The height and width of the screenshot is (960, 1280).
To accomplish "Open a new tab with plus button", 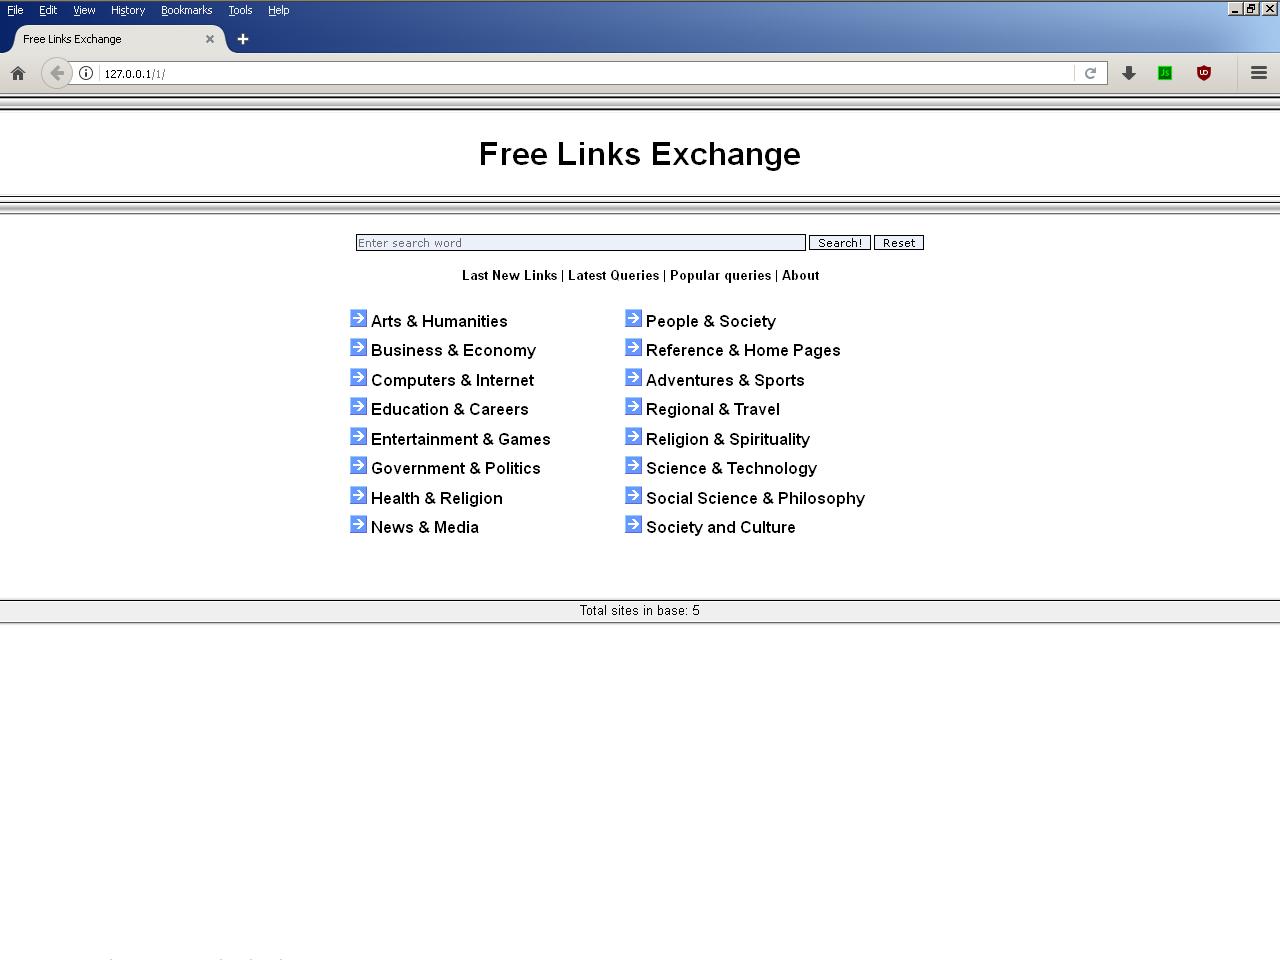I will 243,39.
